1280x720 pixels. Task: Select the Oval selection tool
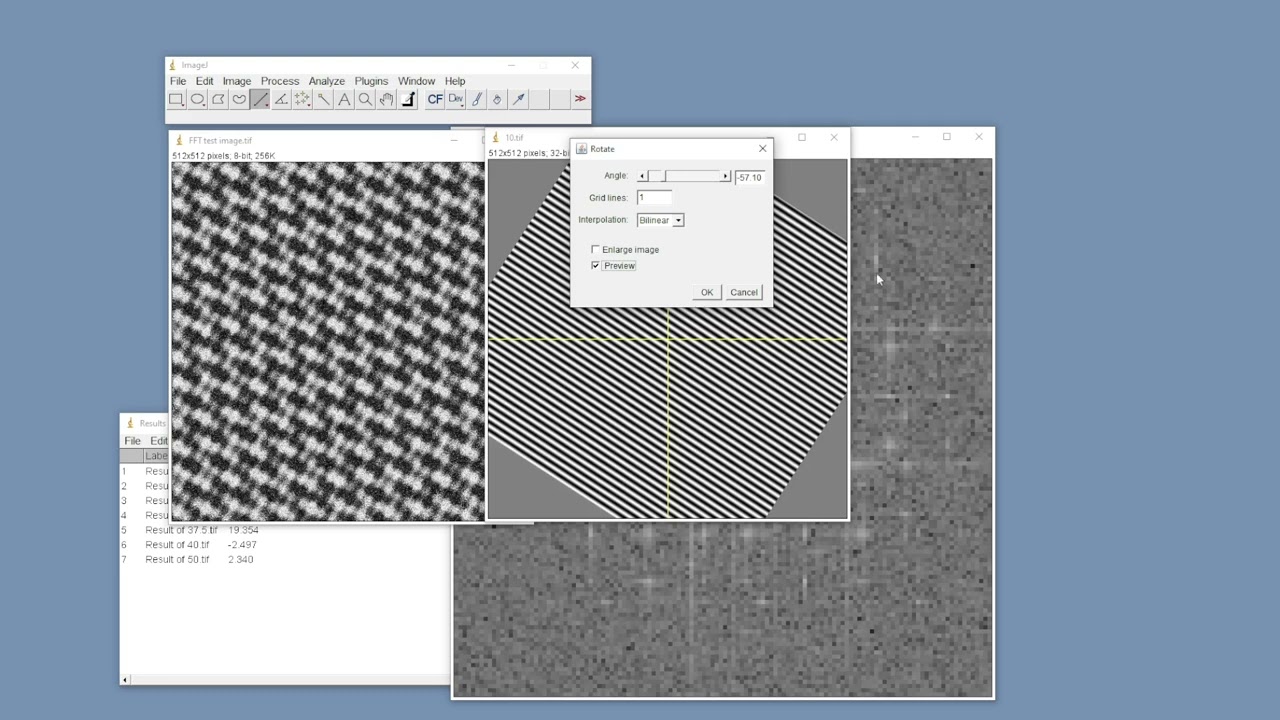tap(197, 99)
